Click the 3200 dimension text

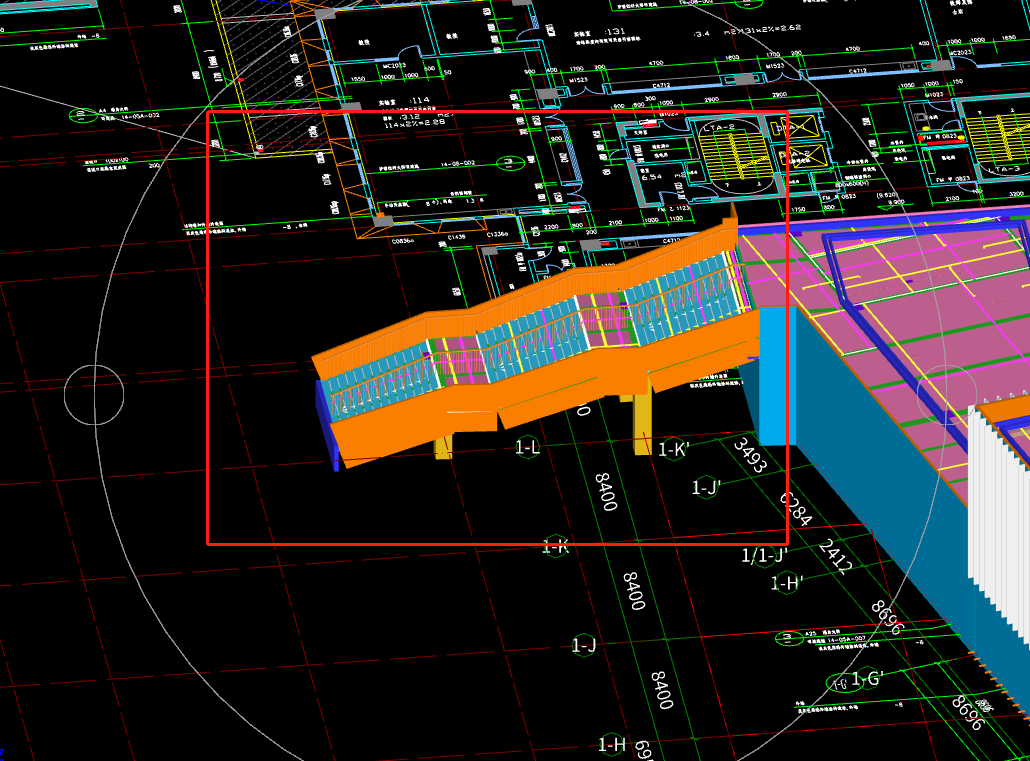pos(1016,194)
